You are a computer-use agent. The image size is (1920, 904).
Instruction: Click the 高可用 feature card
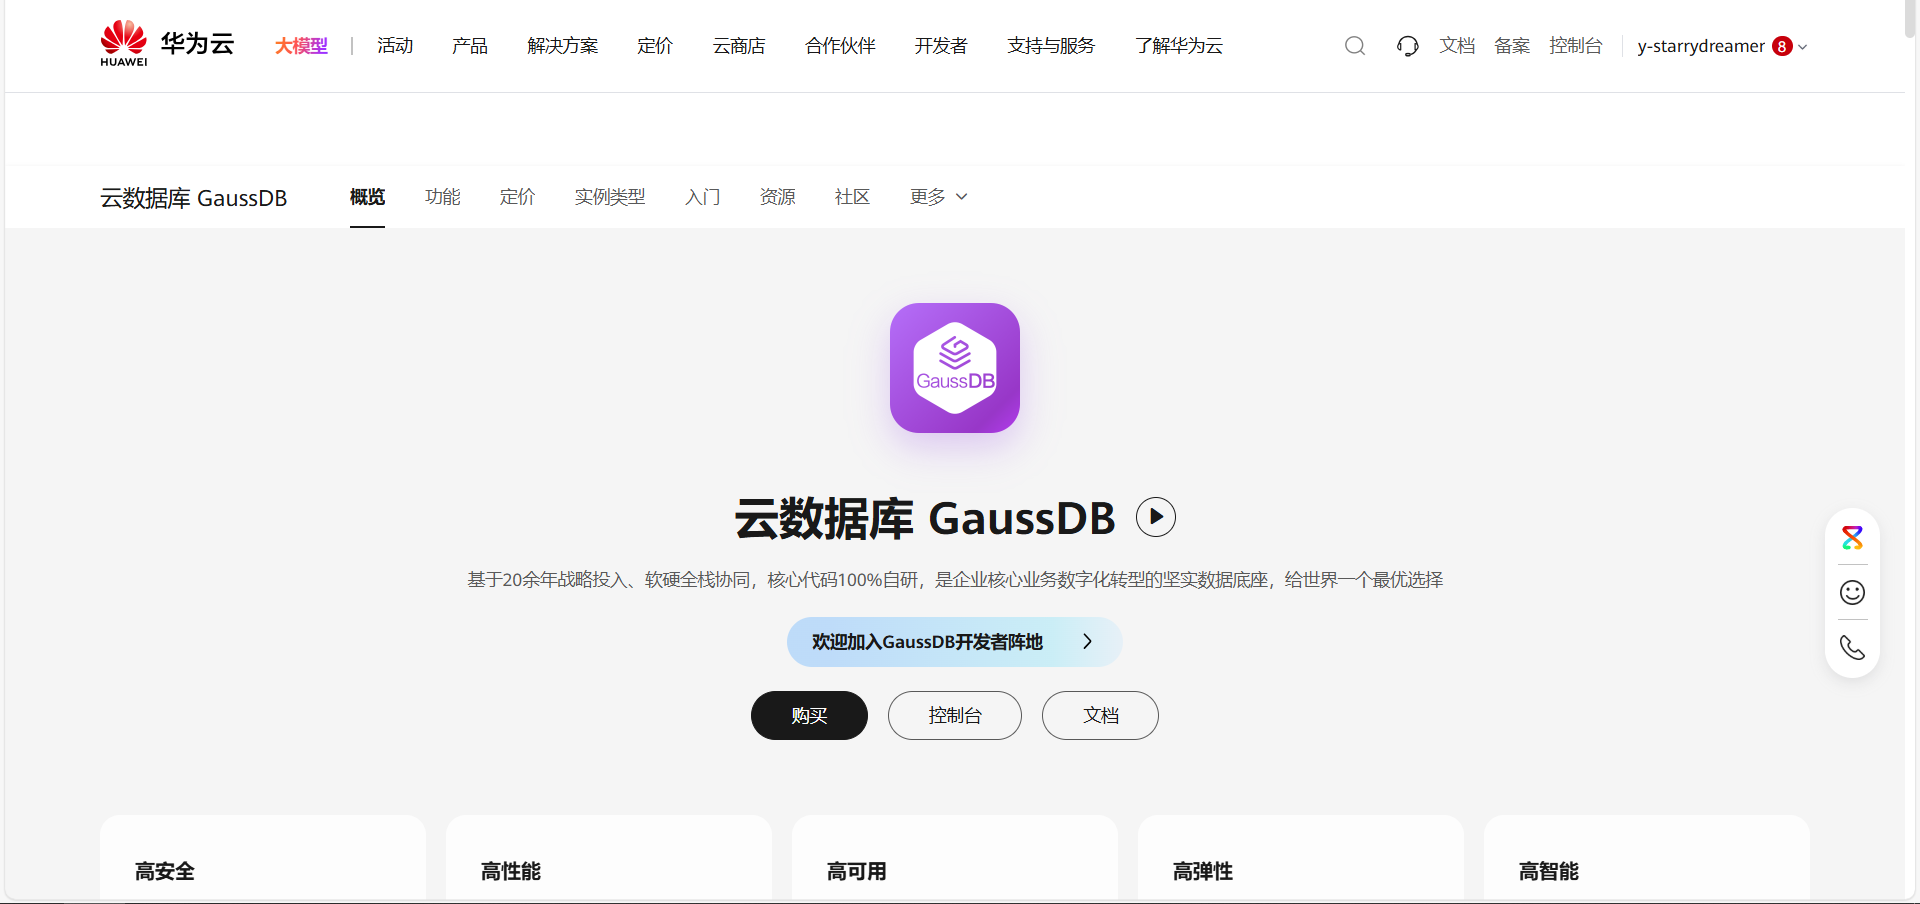tap(955, 858)
